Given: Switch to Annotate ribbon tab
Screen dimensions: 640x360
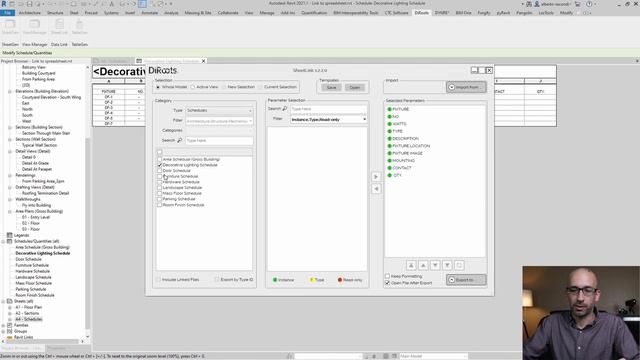Looking at the screenshot, I should (x=149, y=13).
